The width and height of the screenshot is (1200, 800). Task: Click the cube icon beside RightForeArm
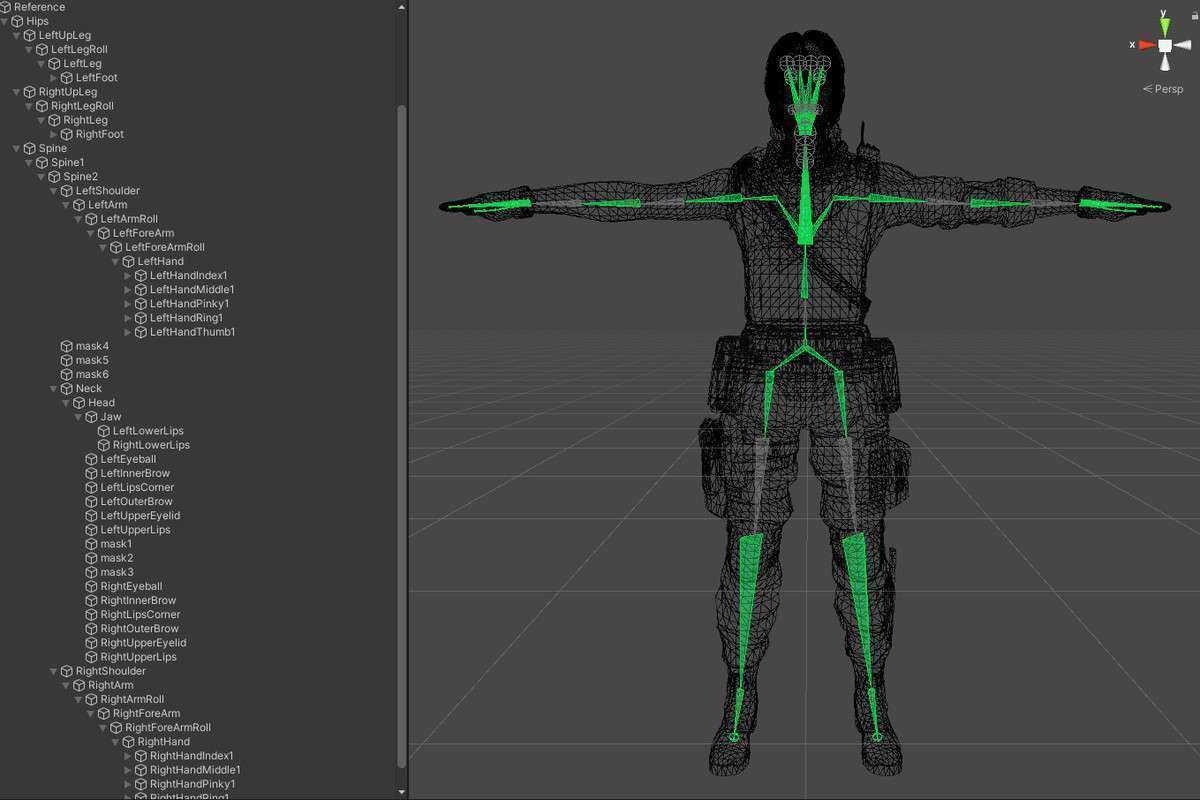pos(104,714)
